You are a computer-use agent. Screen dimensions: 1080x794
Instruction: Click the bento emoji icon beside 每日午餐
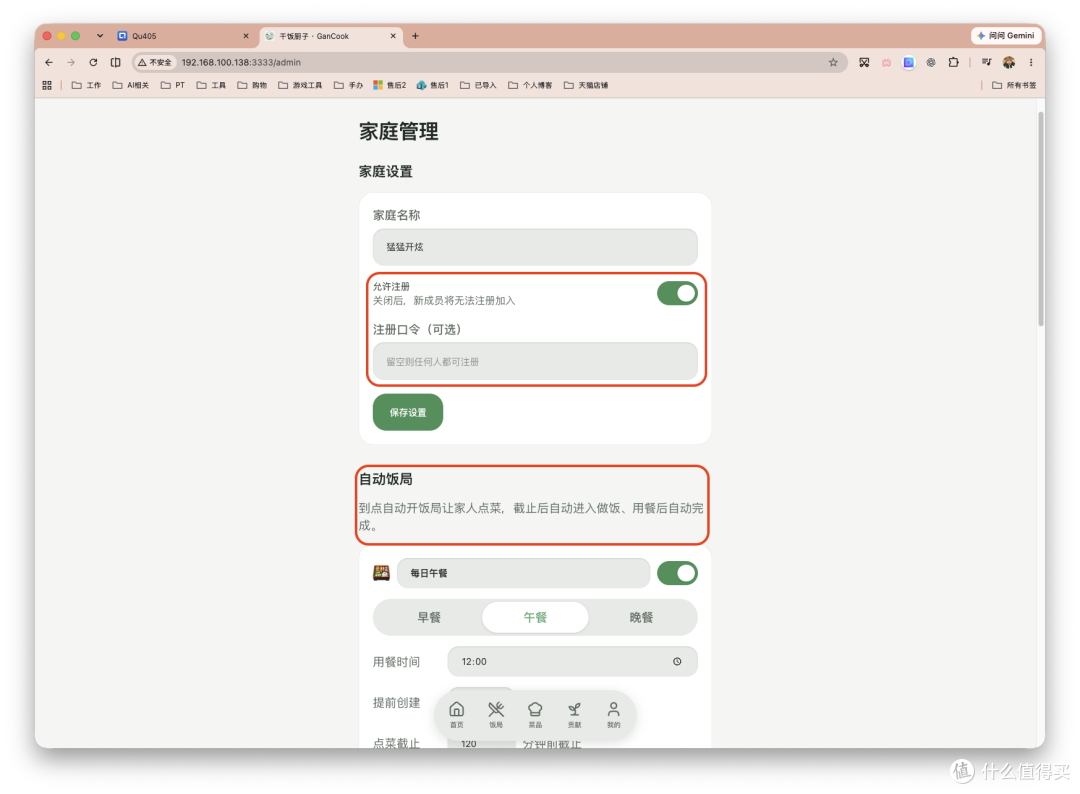coord(382,572)
